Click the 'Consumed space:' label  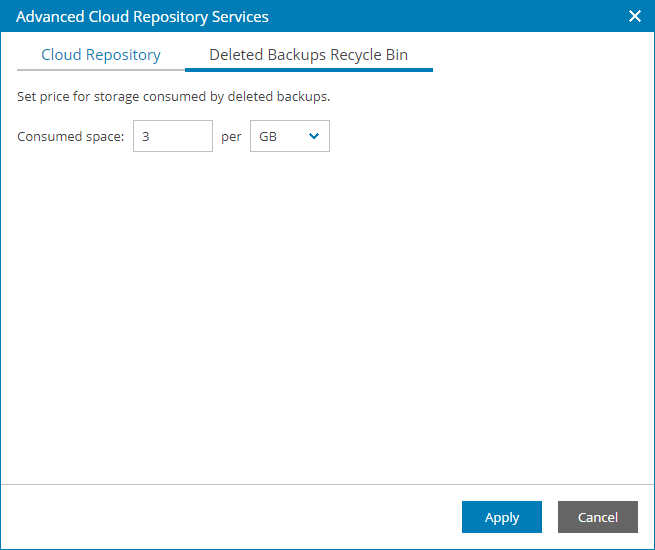point(70,137)
